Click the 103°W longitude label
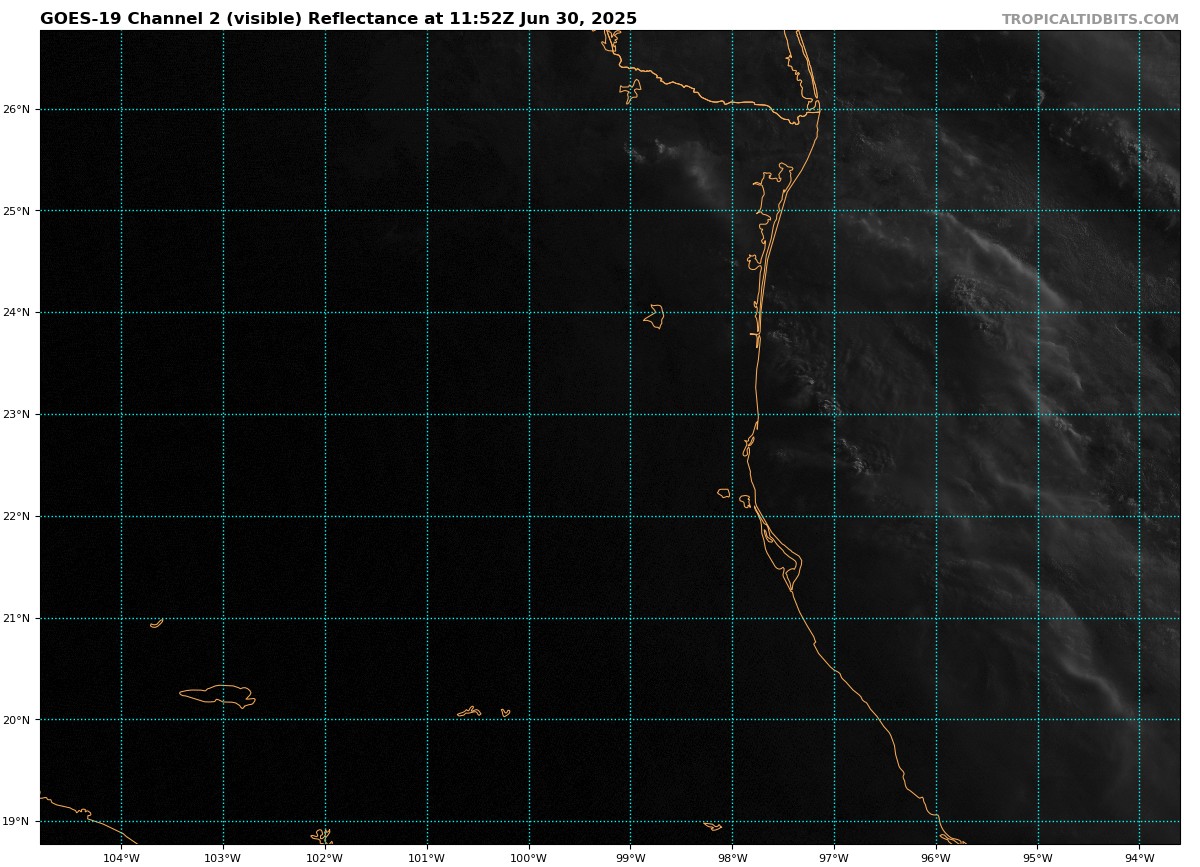This screenshot has width=1200, height=867. pos(223,857)
